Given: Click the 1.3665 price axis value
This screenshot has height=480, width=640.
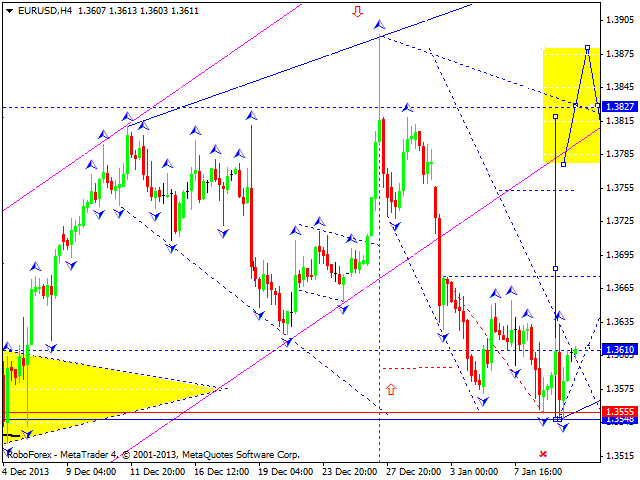Looking at the screenshot, I should [620, 288].
